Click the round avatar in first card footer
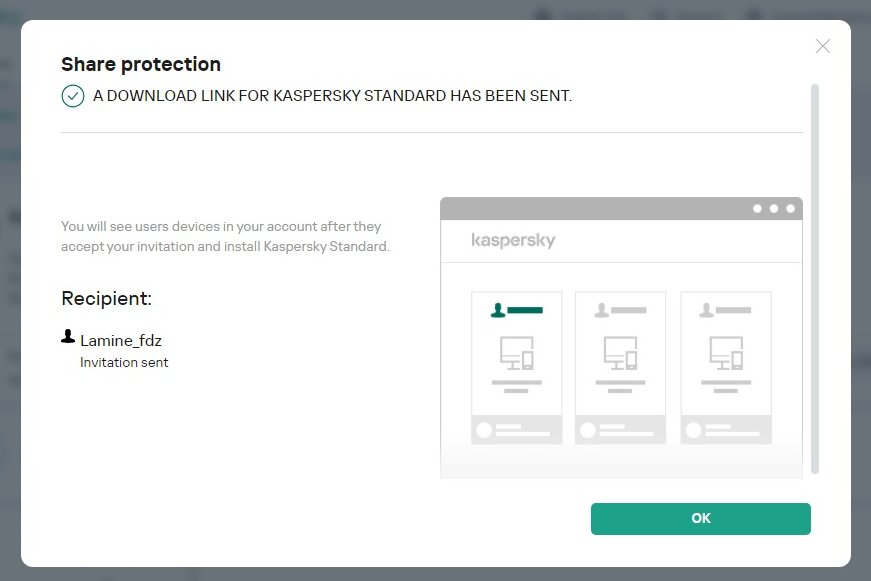This screenshot has height=581, width=871. [x=484, y=430]
